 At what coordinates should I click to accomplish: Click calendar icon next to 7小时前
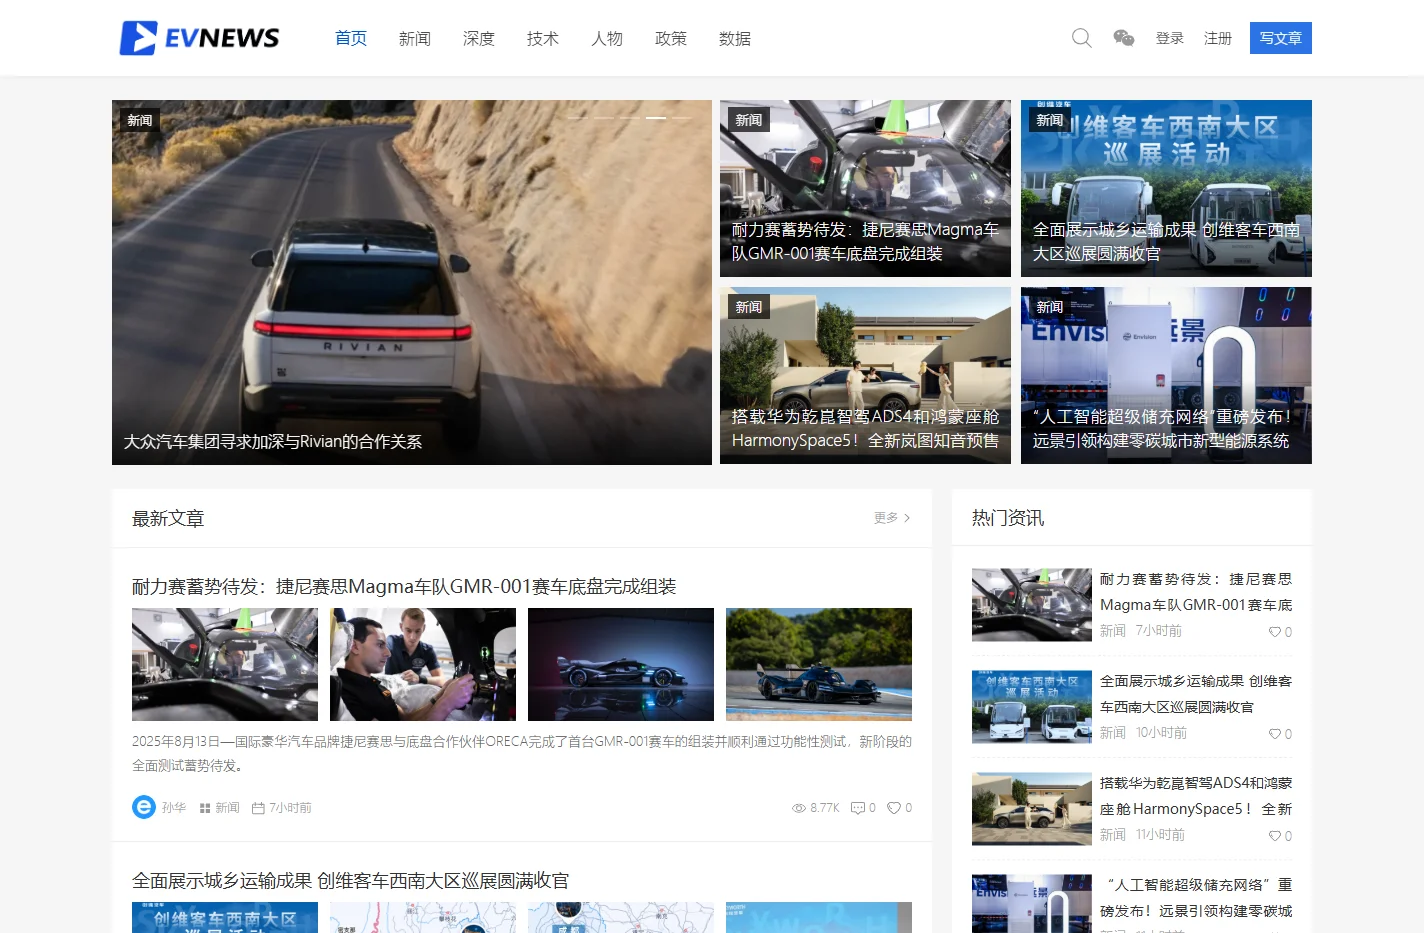pos(258,808)
